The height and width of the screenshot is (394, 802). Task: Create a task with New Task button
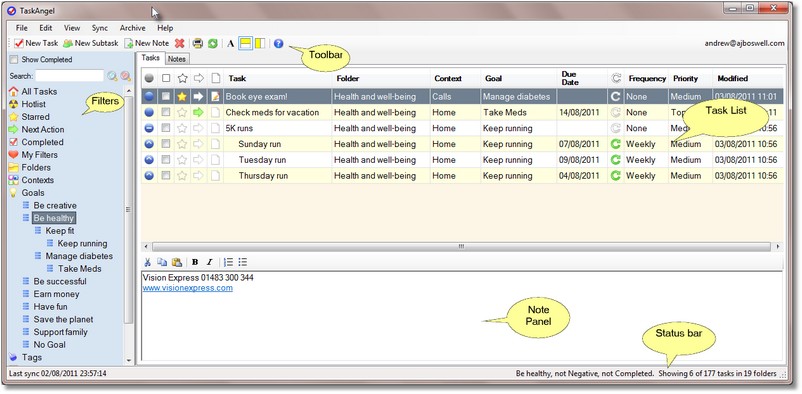tap(36, 43)
